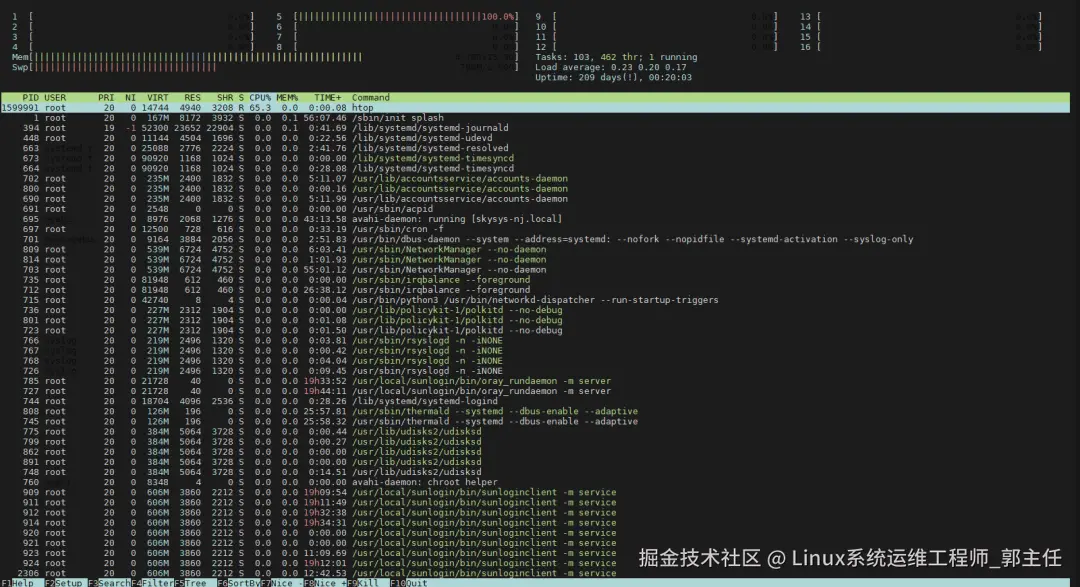Click F9 Kill in the function bar
1080x587 pixels.
click(x=363, y=583)
